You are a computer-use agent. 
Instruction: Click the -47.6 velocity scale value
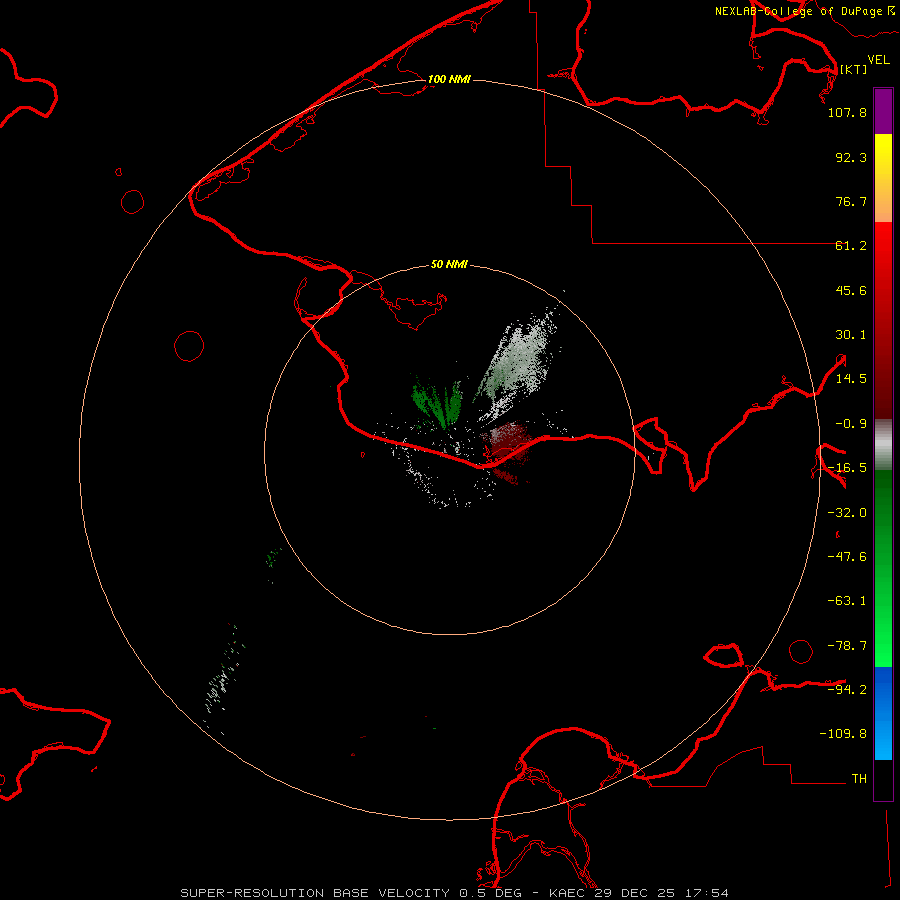(847, 557)
